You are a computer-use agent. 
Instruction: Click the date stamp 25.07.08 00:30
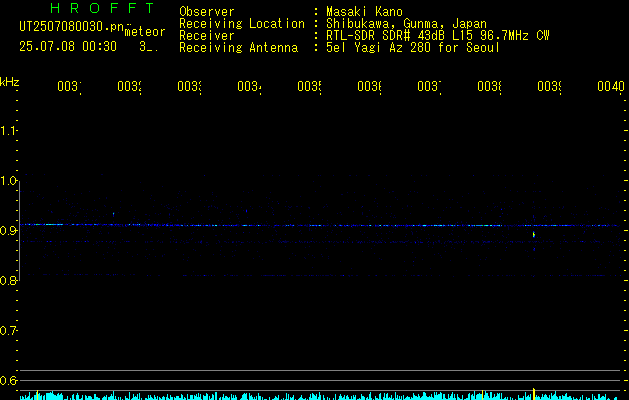click(x=68, y=47)
